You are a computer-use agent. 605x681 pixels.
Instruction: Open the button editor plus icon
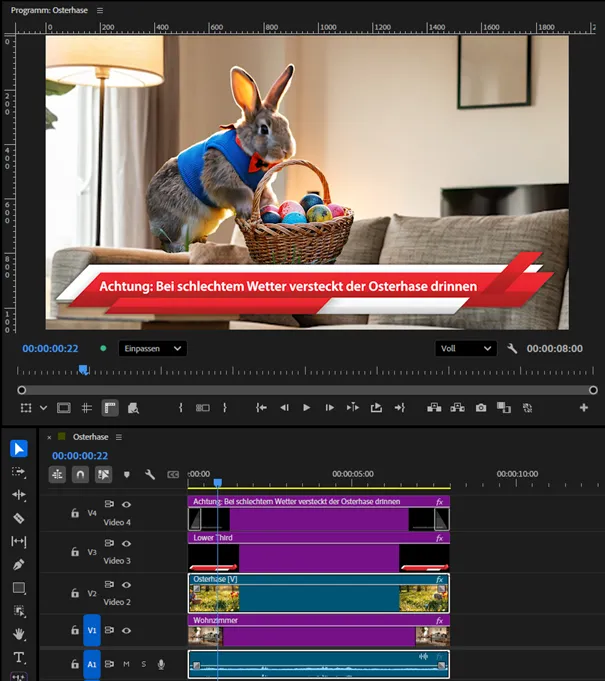(x=584, y=408)
